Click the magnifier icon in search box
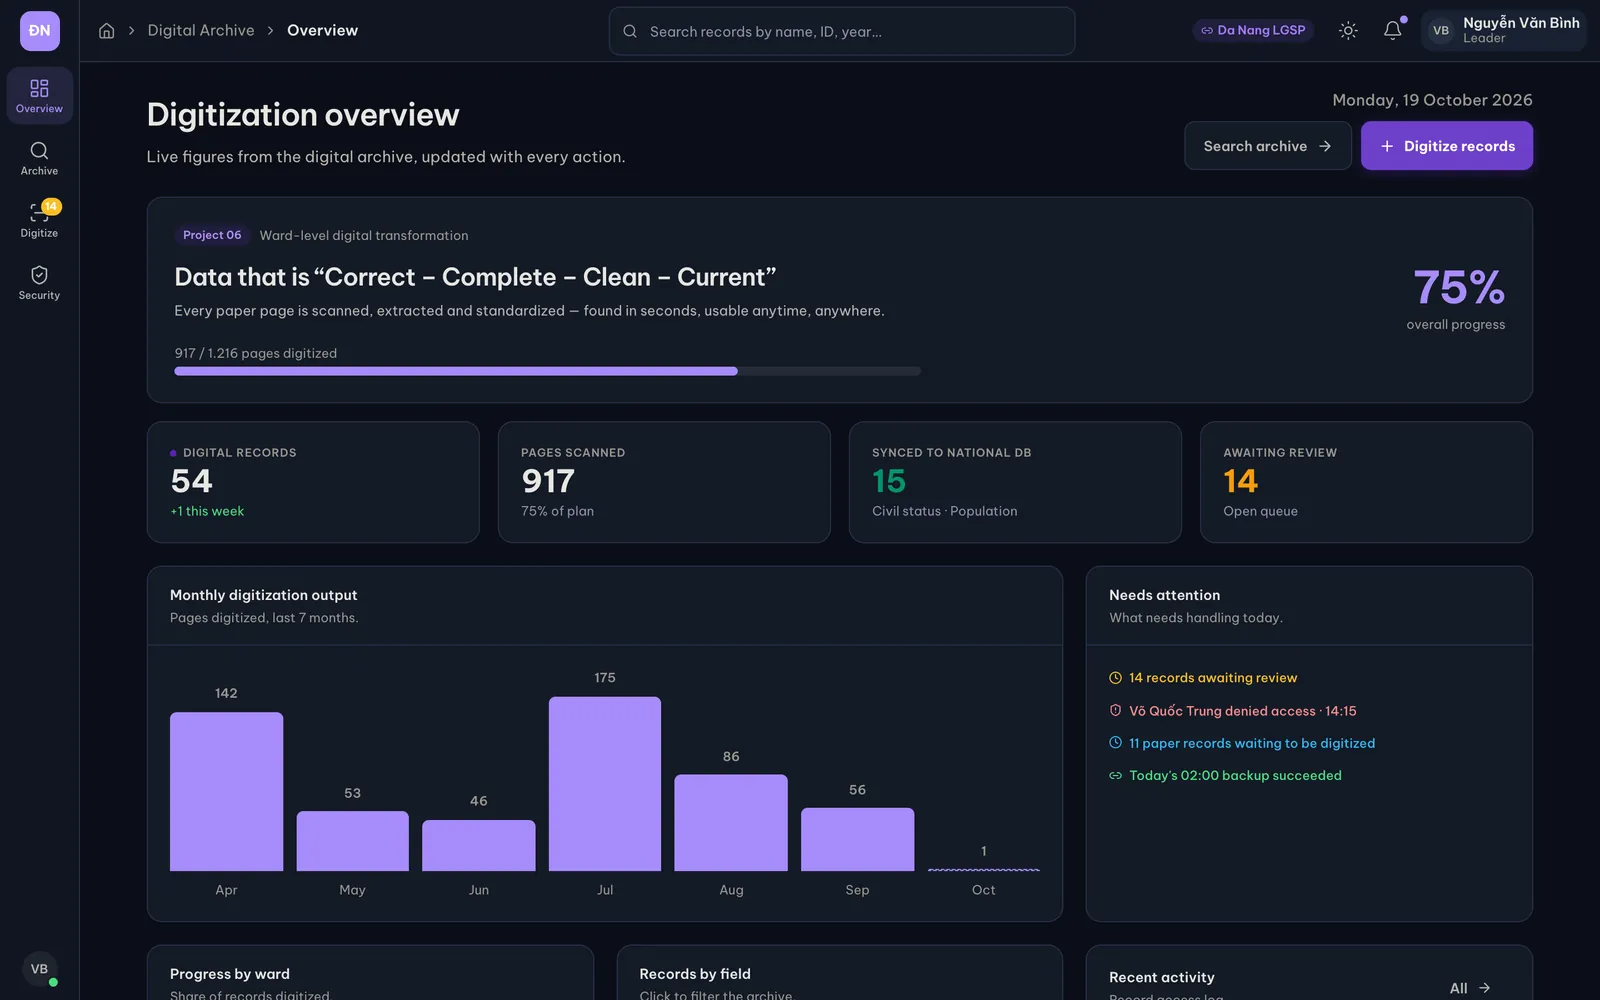1600x1000 pixels. point(630,31)
